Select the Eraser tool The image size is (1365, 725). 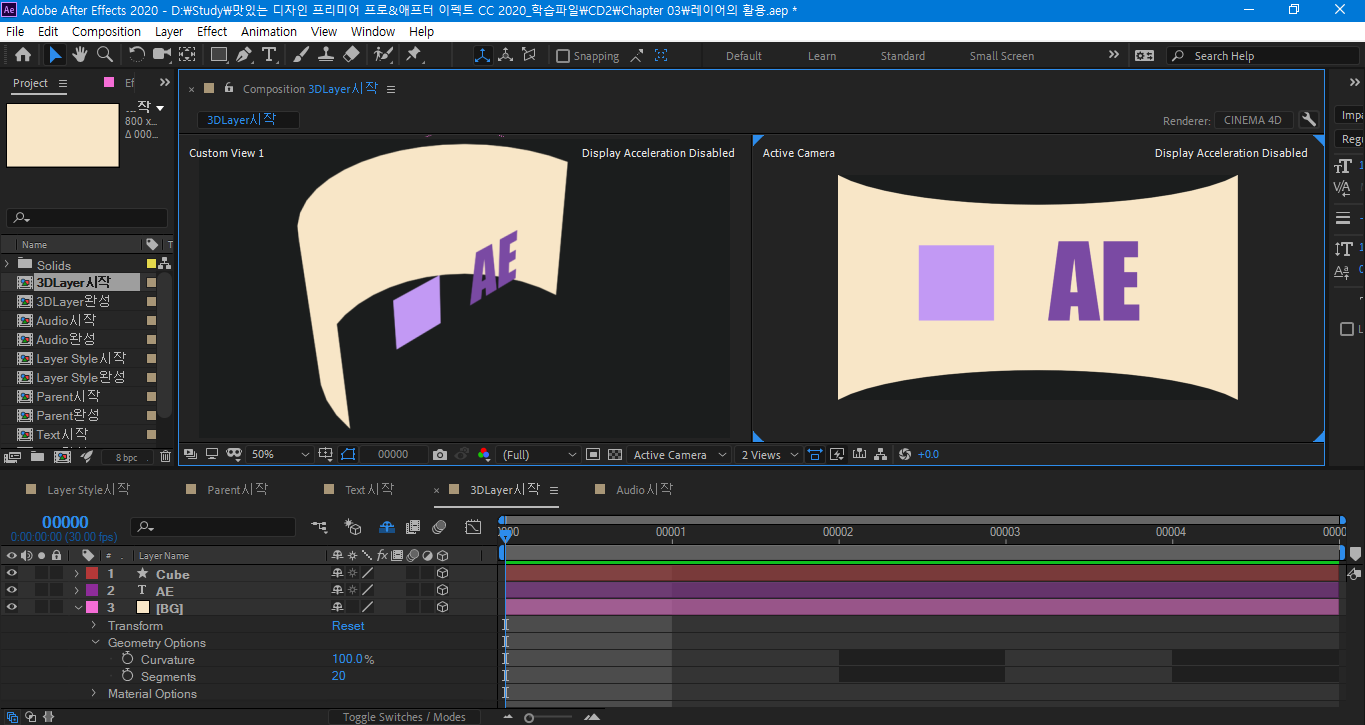coord(351,55)
